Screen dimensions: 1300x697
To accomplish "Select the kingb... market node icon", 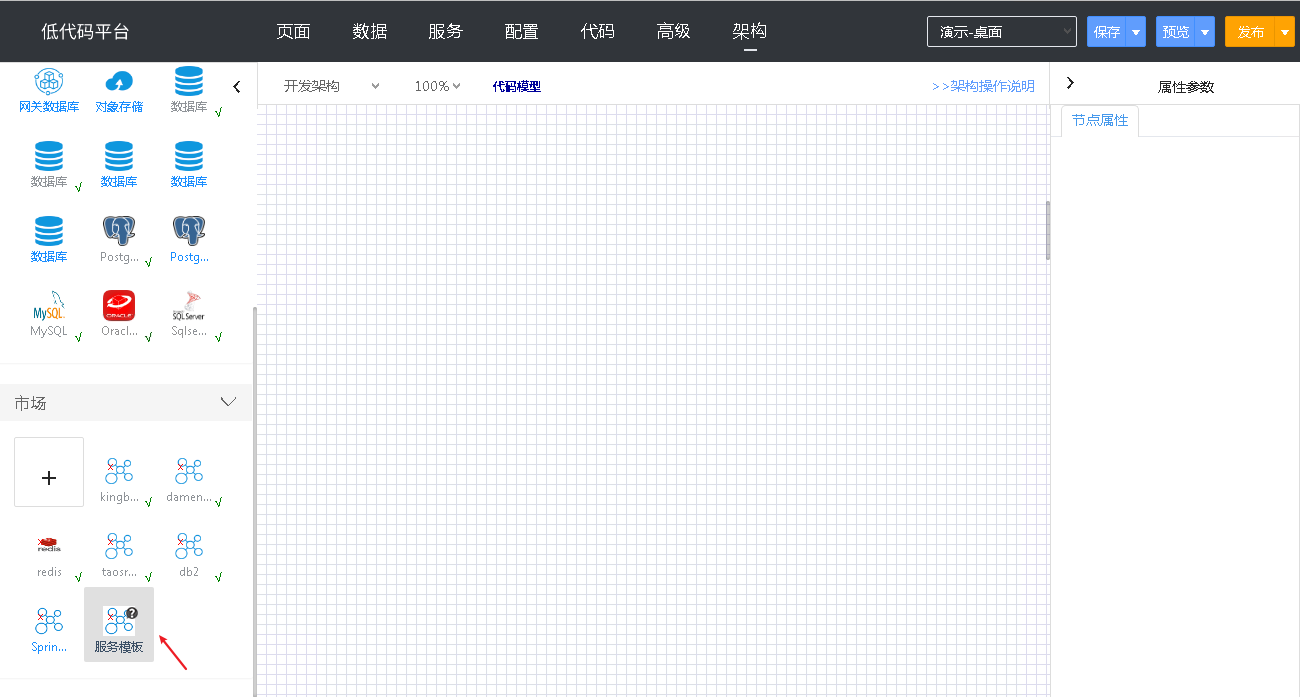I will [x=119, y=471].
